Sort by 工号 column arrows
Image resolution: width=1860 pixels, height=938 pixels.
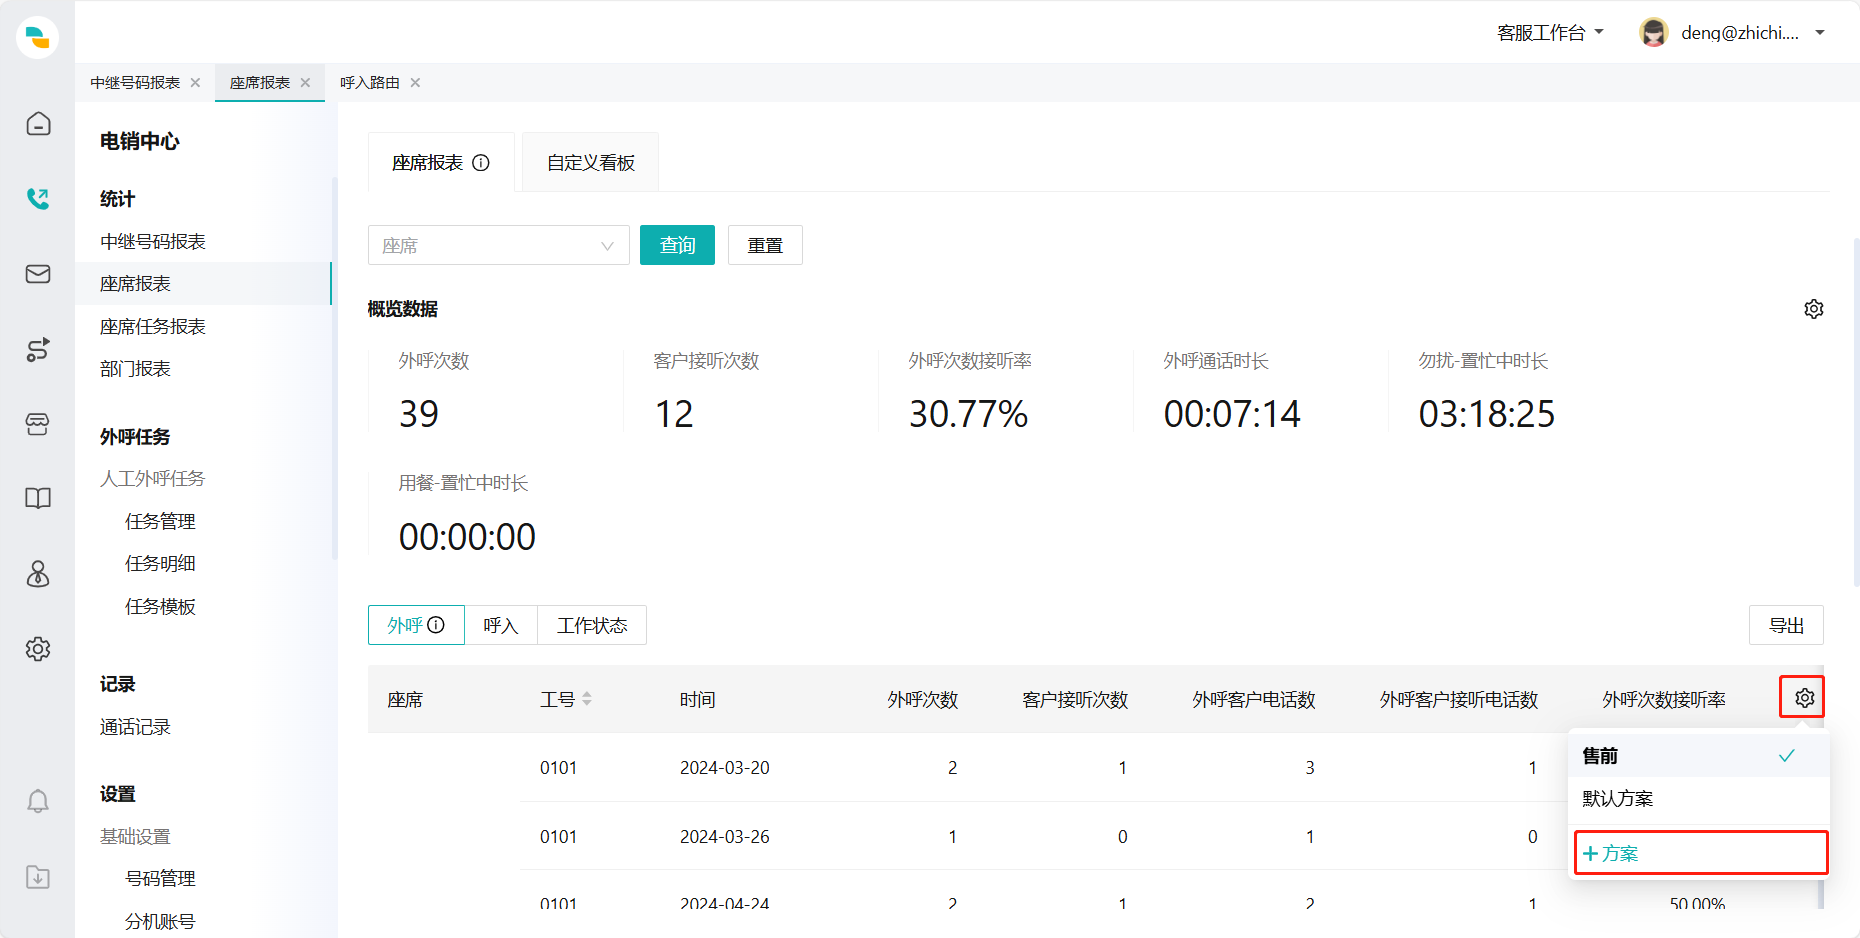587,699
